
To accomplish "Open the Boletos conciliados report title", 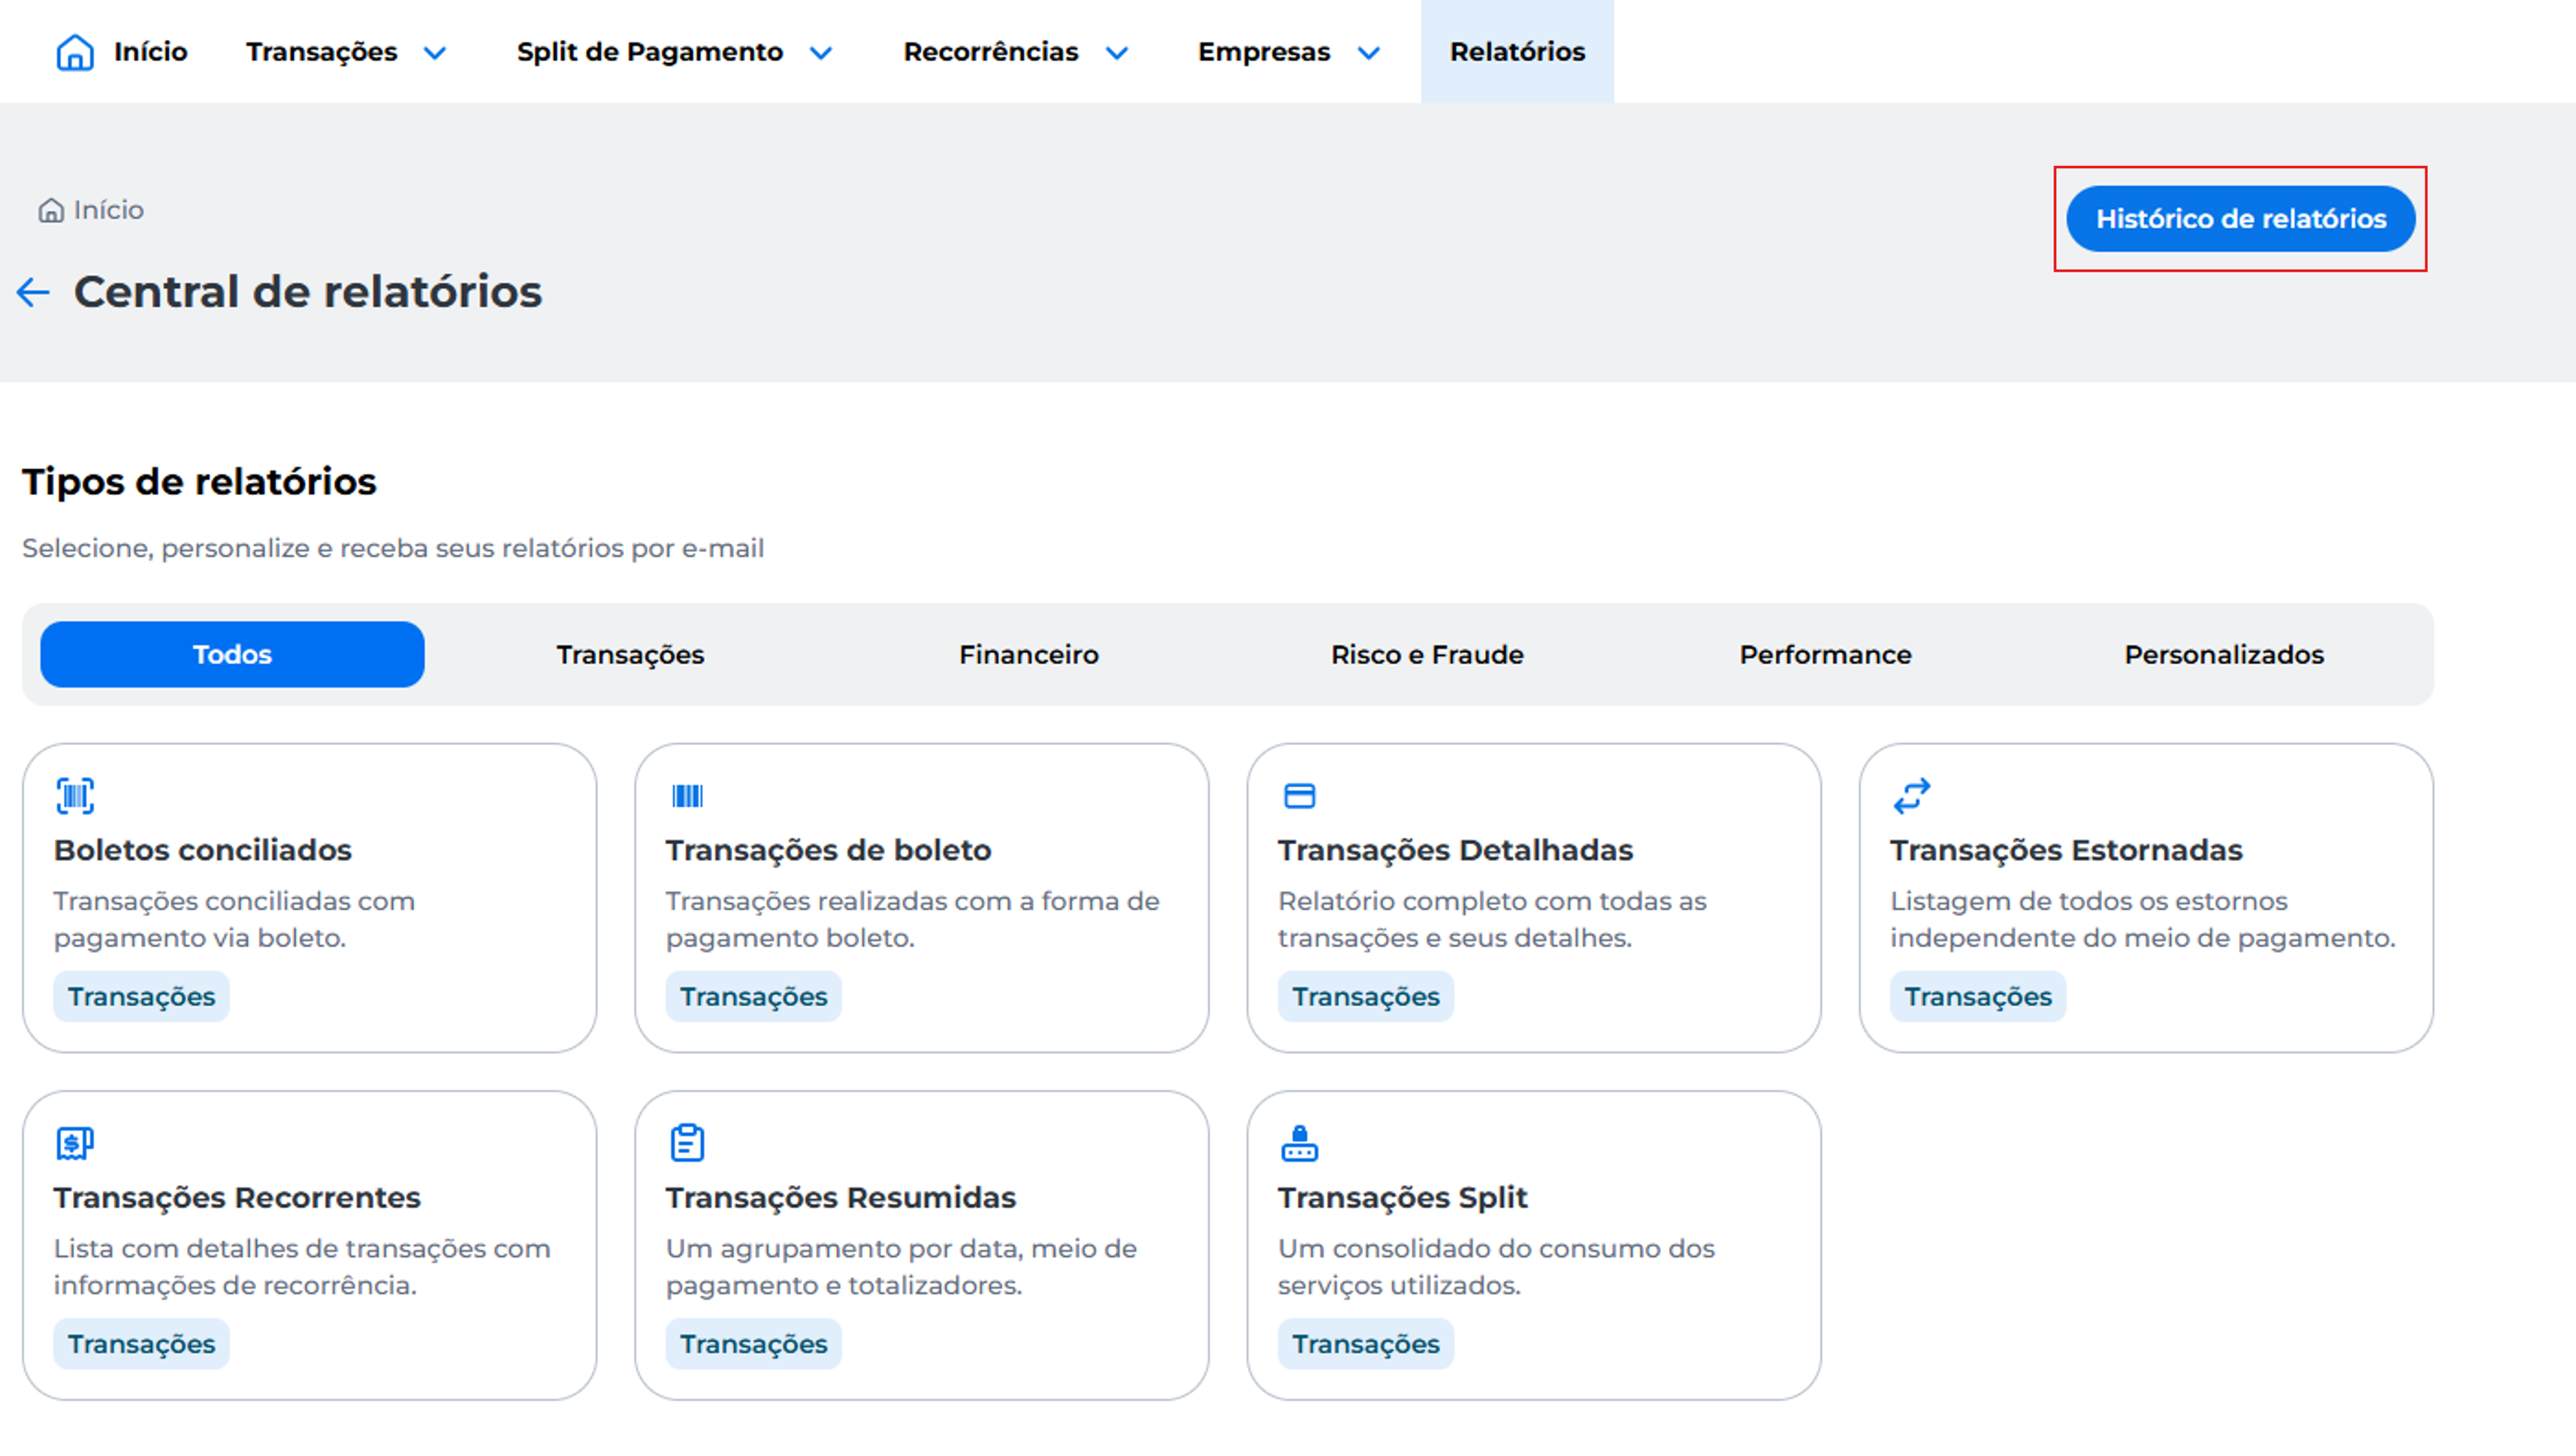I will click(203, 850).
